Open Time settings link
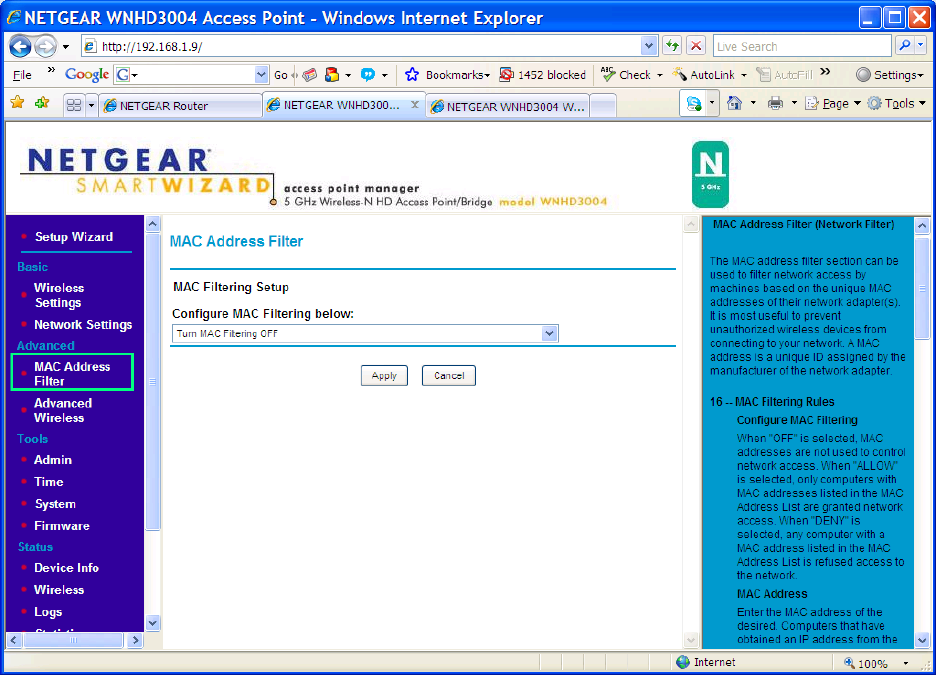The width and height of the screenshot is (936, 675). pos(48,482)
